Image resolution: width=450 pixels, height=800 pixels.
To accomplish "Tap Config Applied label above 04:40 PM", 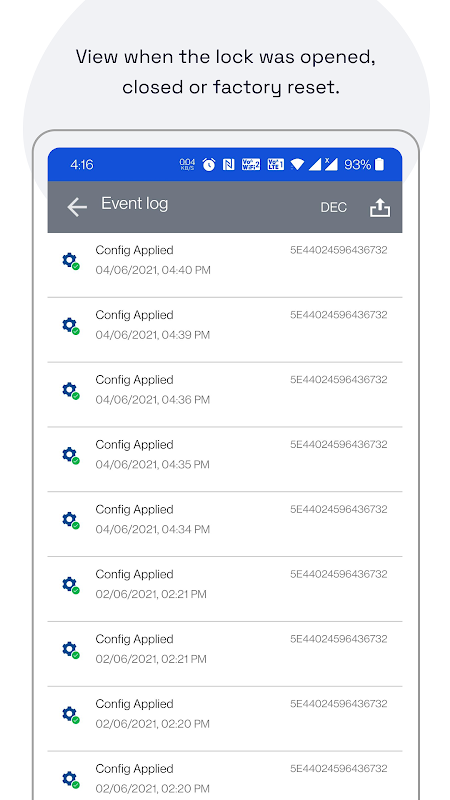I will click(x=134, y=251).
